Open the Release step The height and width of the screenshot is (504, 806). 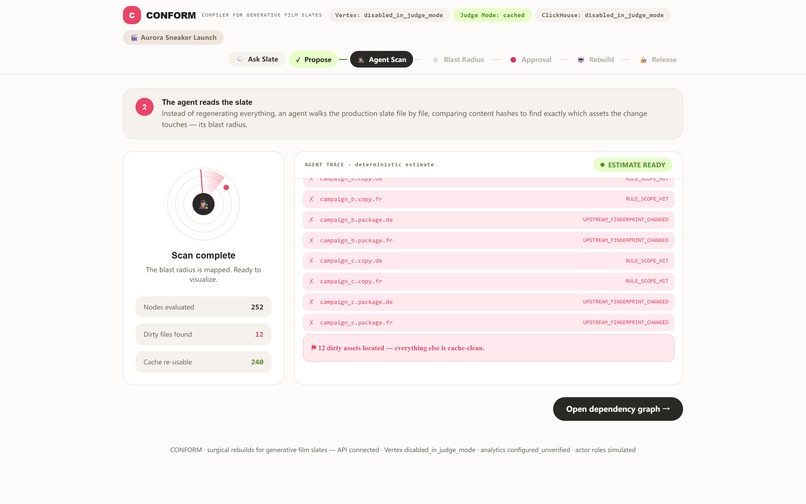(x=658, y=60)
